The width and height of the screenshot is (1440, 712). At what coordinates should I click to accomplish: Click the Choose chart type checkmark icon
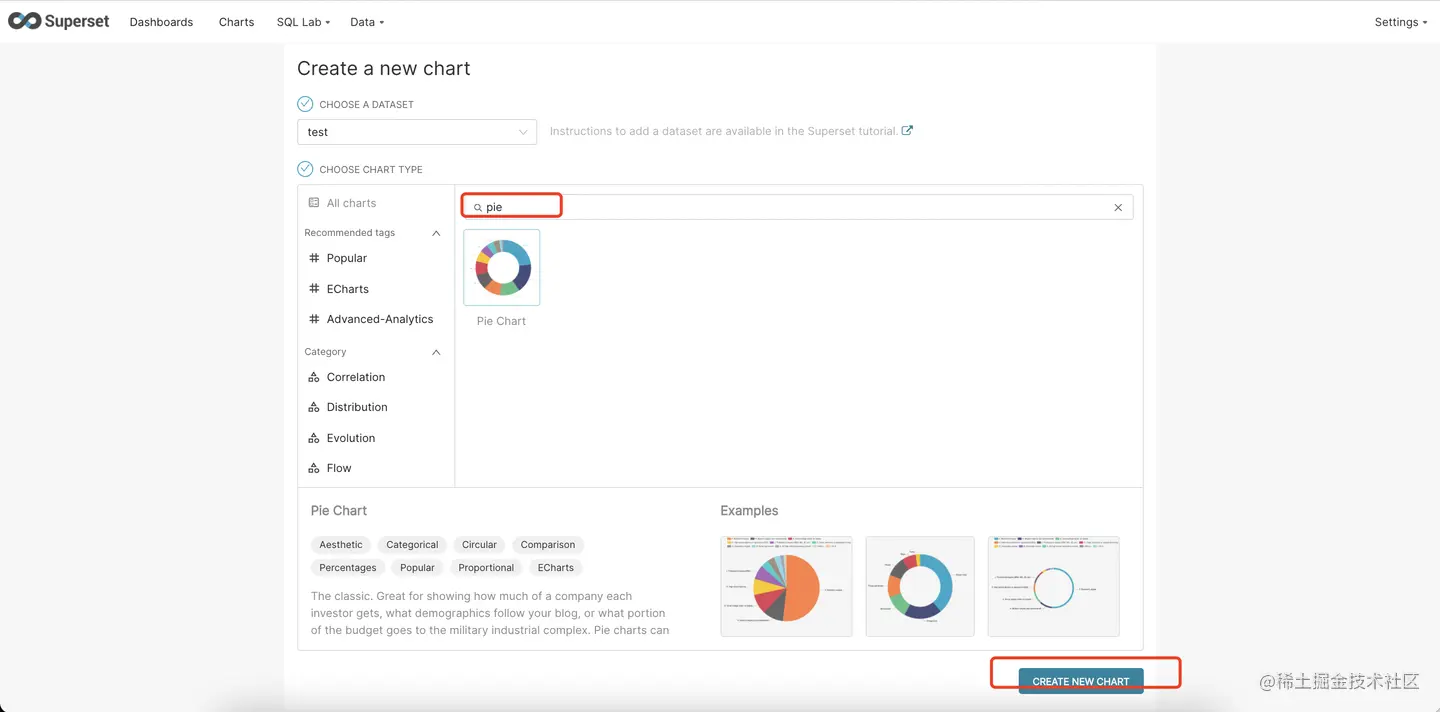tap(305, 169)
